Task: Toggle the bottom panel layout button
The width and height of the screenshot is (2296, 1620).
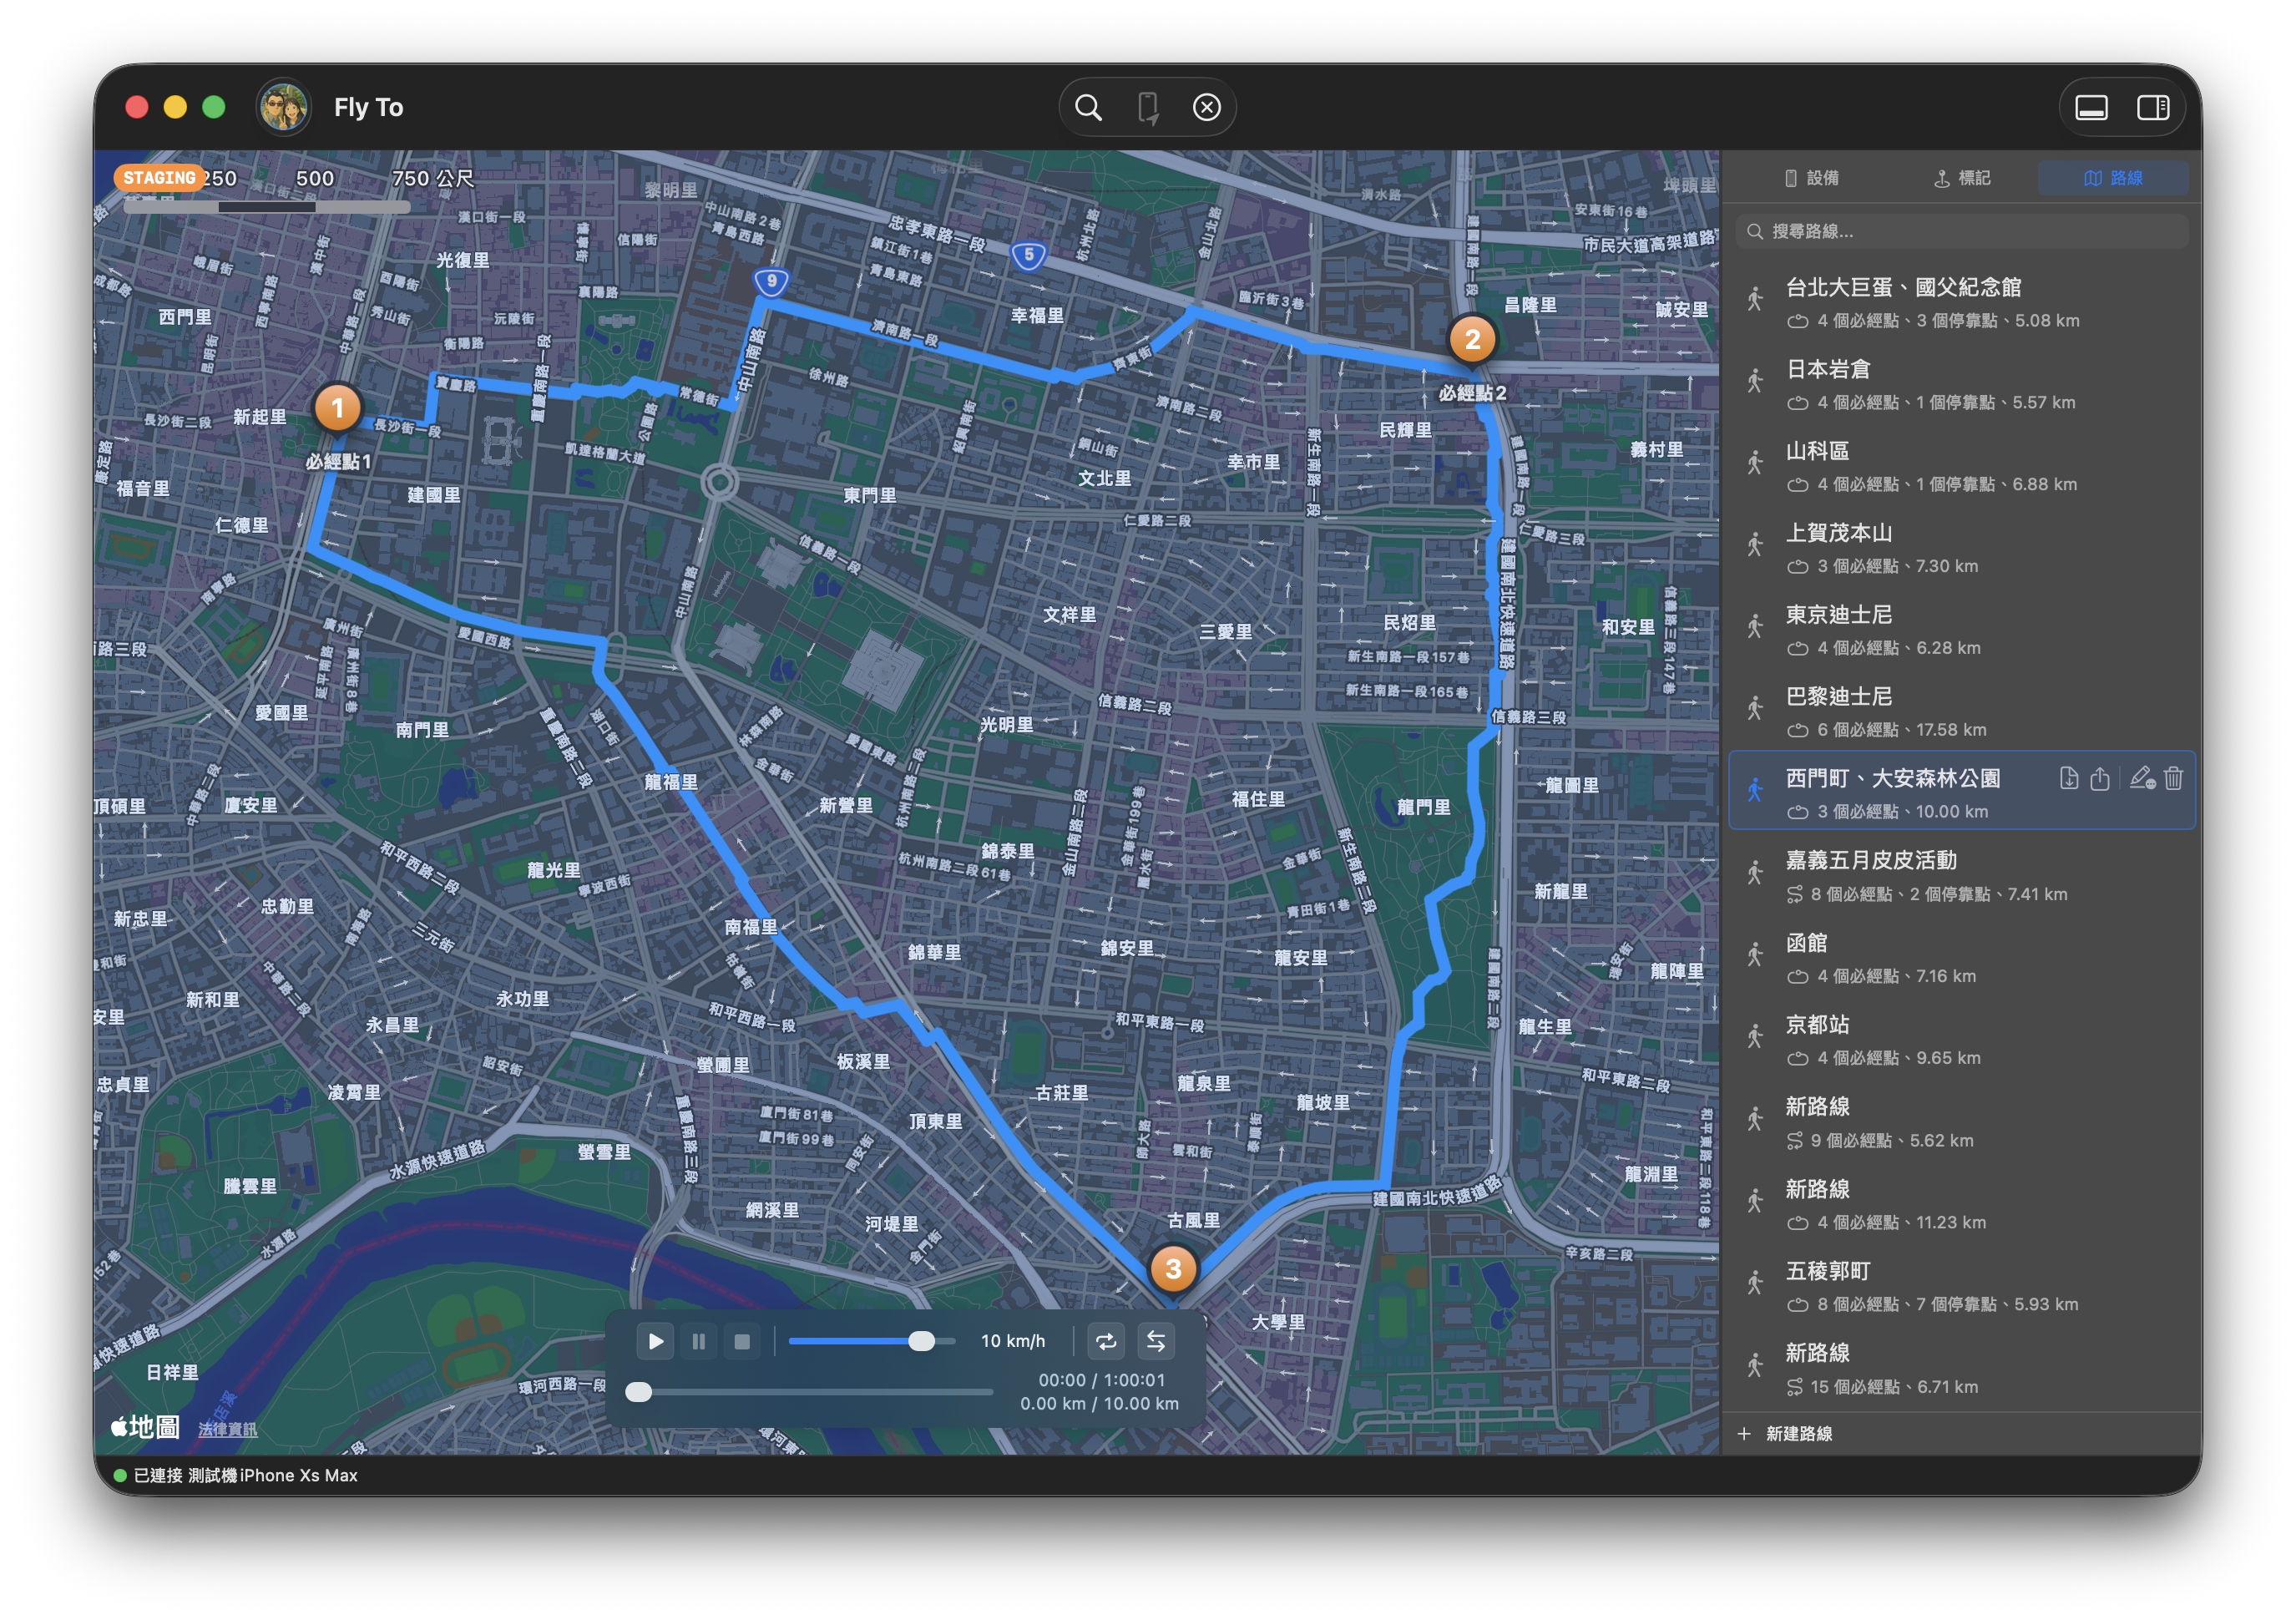Action: point(2091,107)
